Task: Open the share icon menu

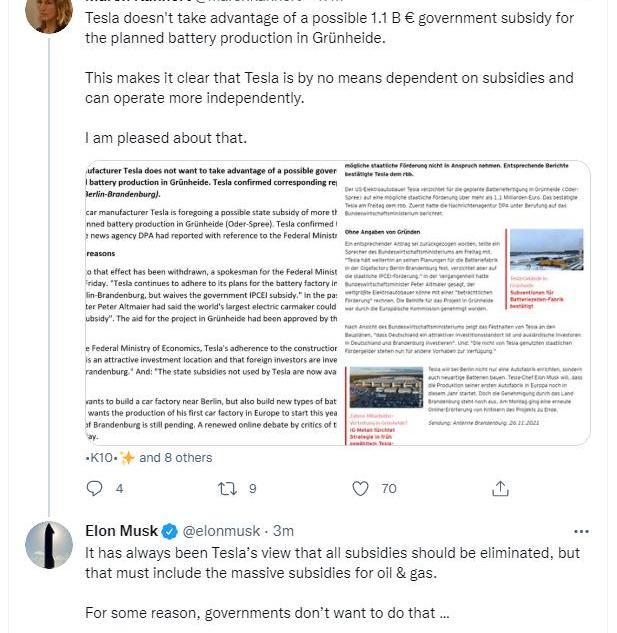Action: click(499, 489)
